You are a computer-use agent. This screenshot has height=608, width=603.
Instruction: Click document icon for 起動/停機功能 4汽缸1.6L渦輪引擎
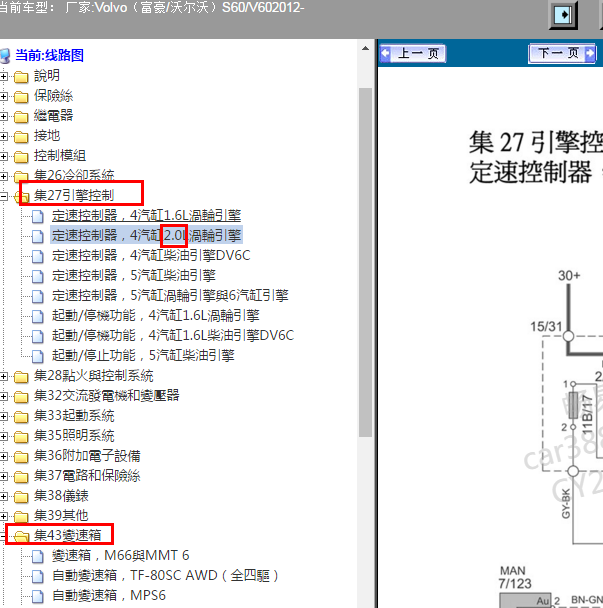[x=38, y=316]
